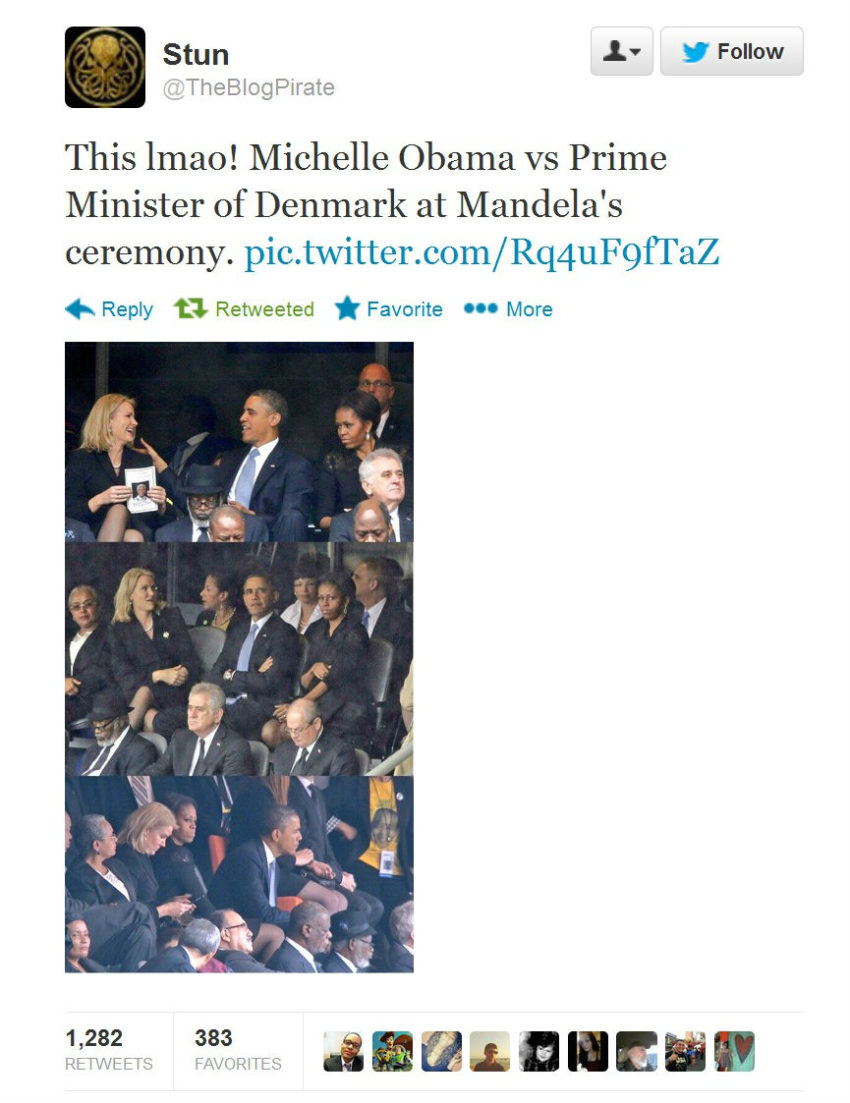Open the Toy Story characters avatar
The image size is (850, 1103).
tap(392, 1052)
